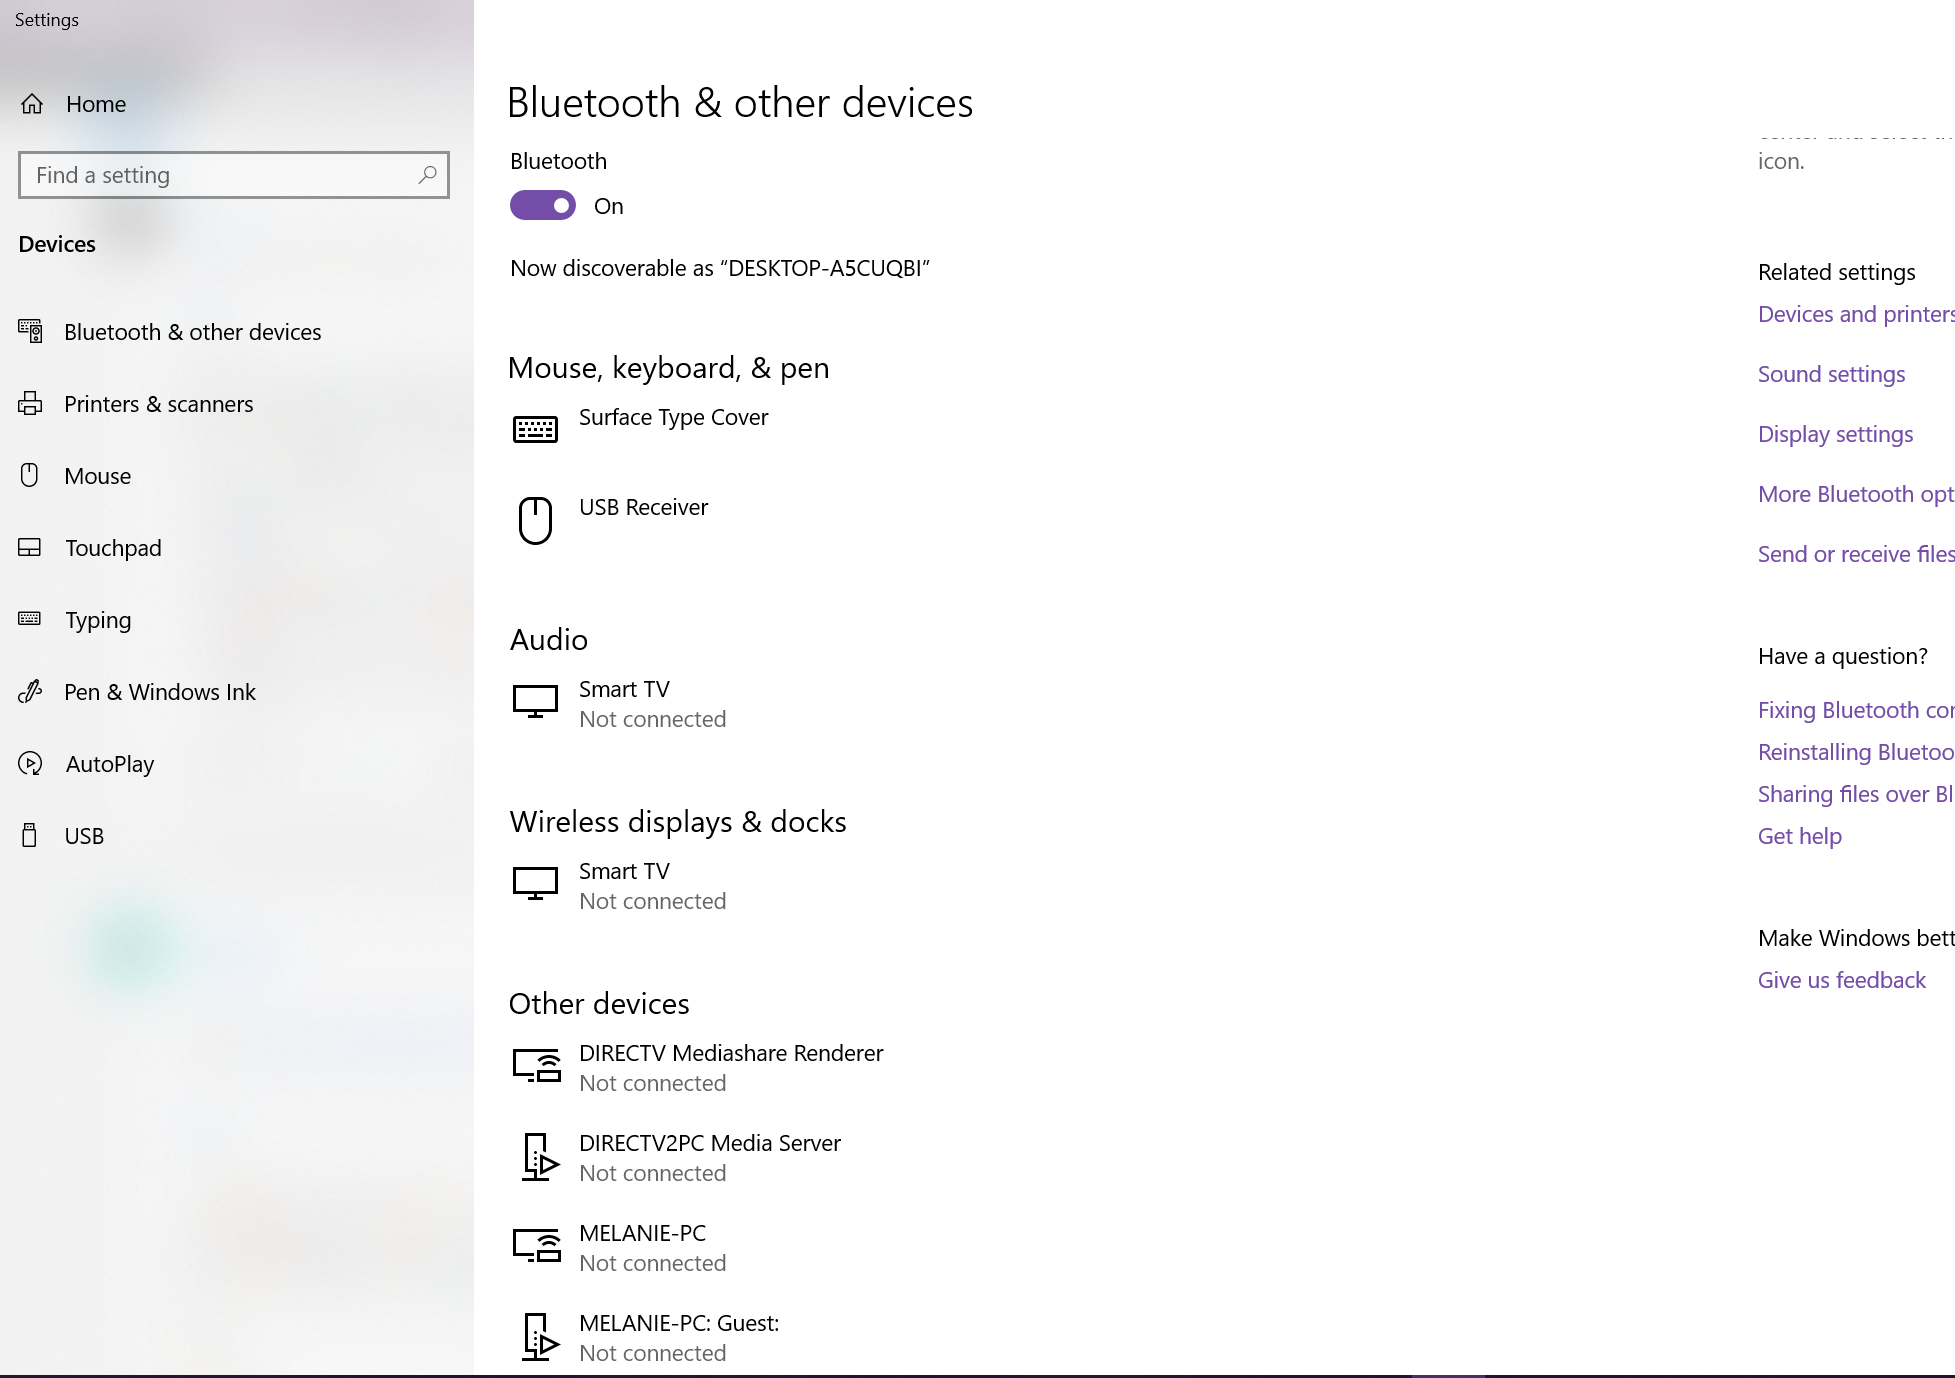1955x1378 pixels.
Task: Click the Find a setting field
Action: coord(220,175)
